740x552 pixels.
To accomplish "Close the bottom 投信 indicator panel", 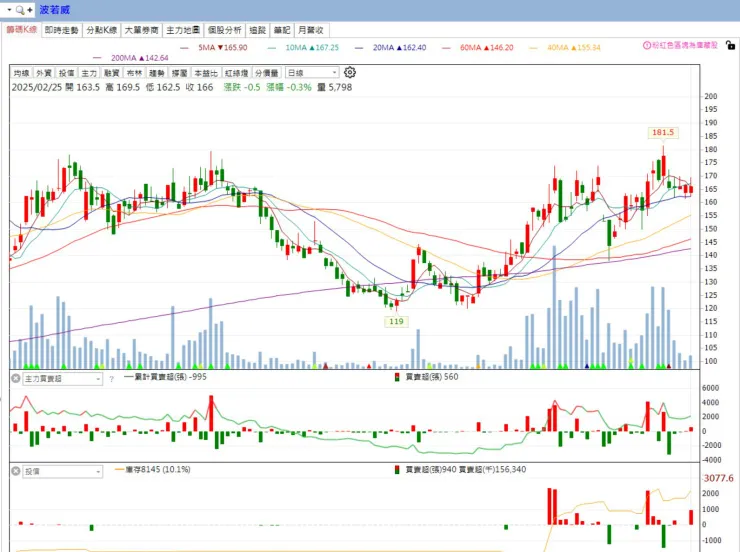I will click(x=14, y=469).
